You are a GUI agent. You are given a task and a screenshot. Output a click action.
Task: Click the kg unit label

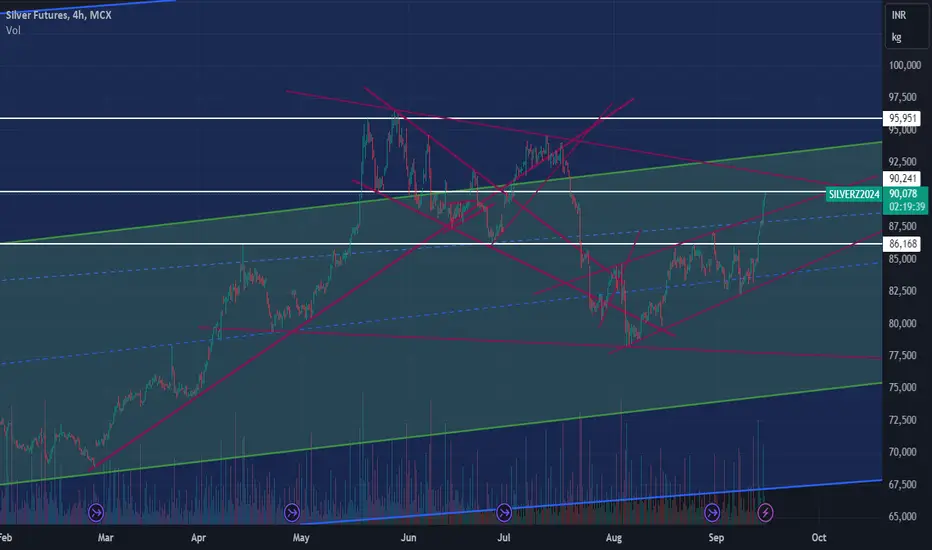point(896,37)
